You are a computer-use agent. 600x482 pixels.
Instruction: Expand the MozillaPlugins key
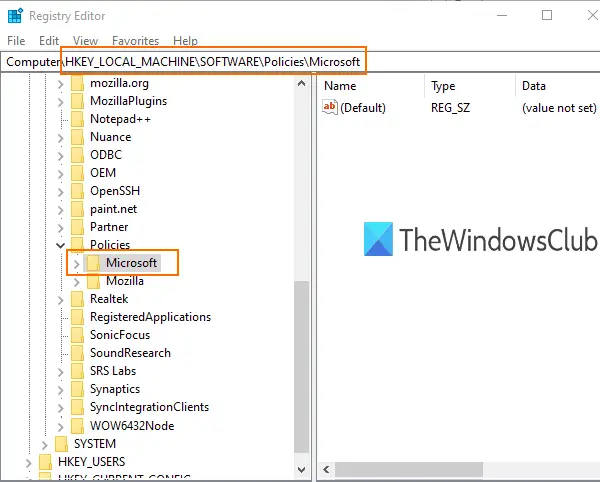click(x=60, y=102)
